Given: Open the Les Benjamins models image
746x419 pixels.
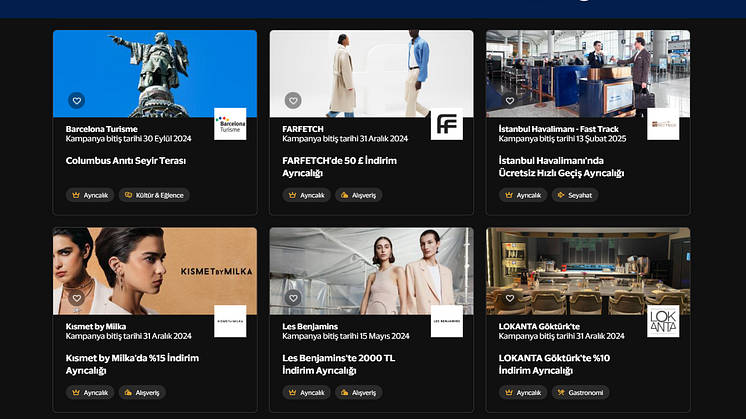Looking at the screenshot, I should pyautogui.click(x=372, y=271).
